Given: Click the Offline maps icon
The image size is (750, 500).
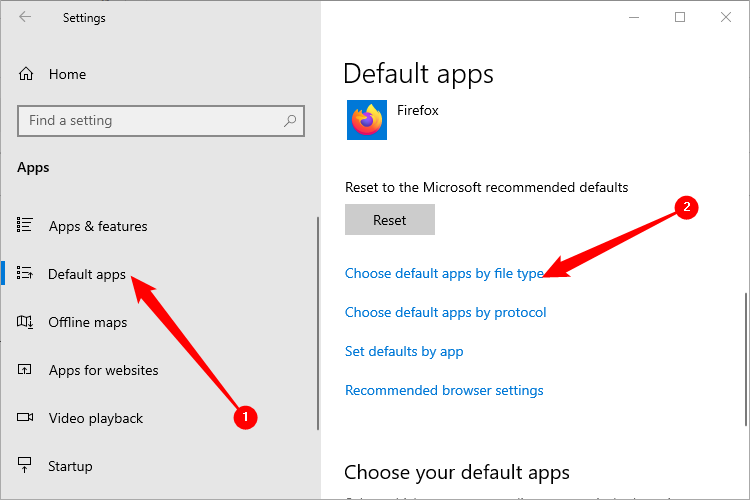Looking at the screenshot, I should [27, 322].
